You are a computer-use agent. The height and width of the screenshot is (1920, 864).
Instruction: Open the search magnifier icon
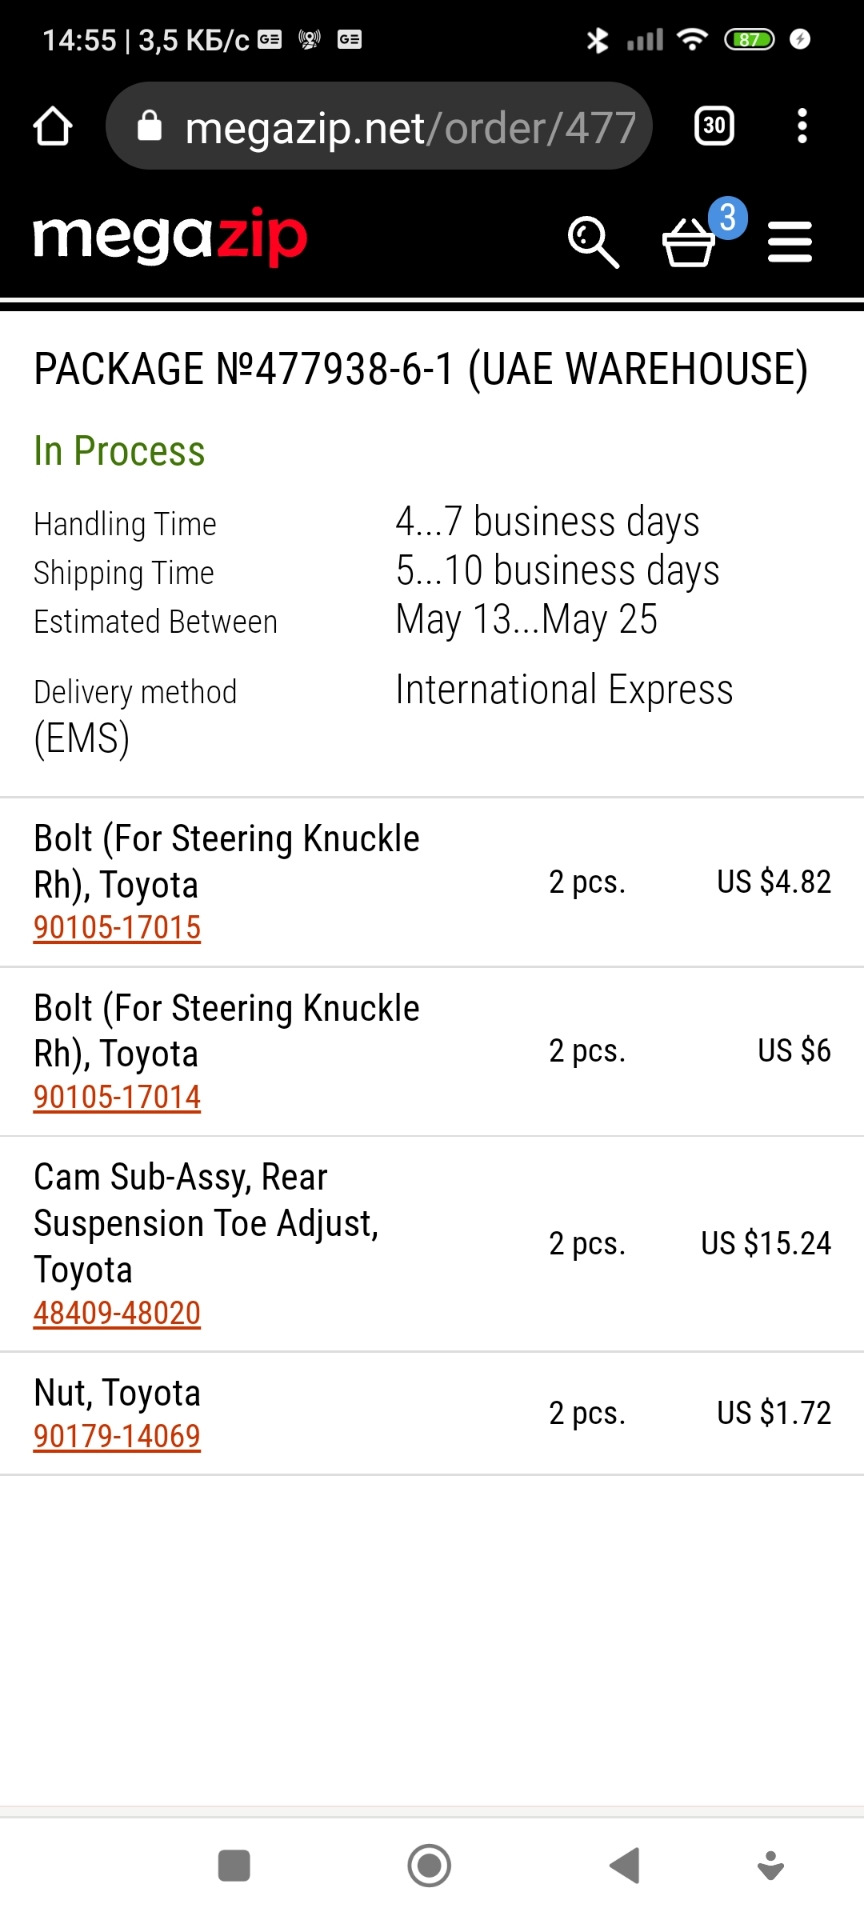593,242
